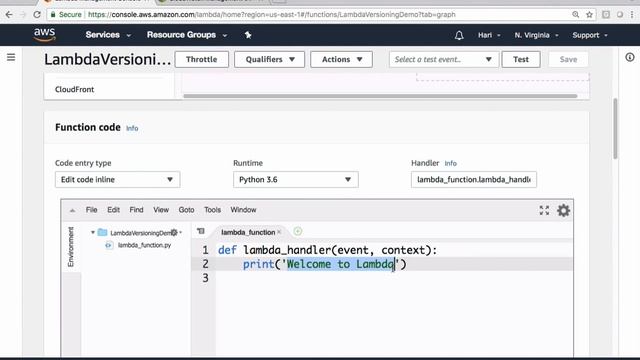Click line number 1 in gutter

(205, 250)
